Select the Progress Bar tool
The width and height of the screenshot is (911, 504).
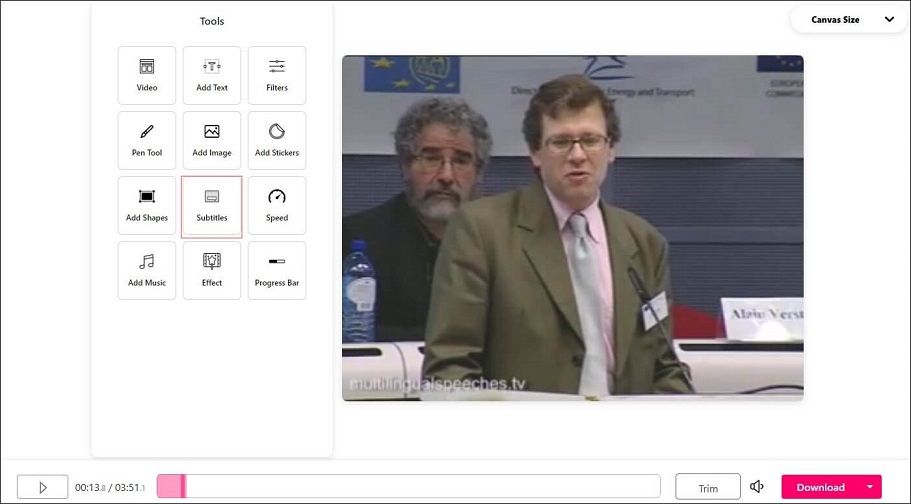tap(277, 271)
